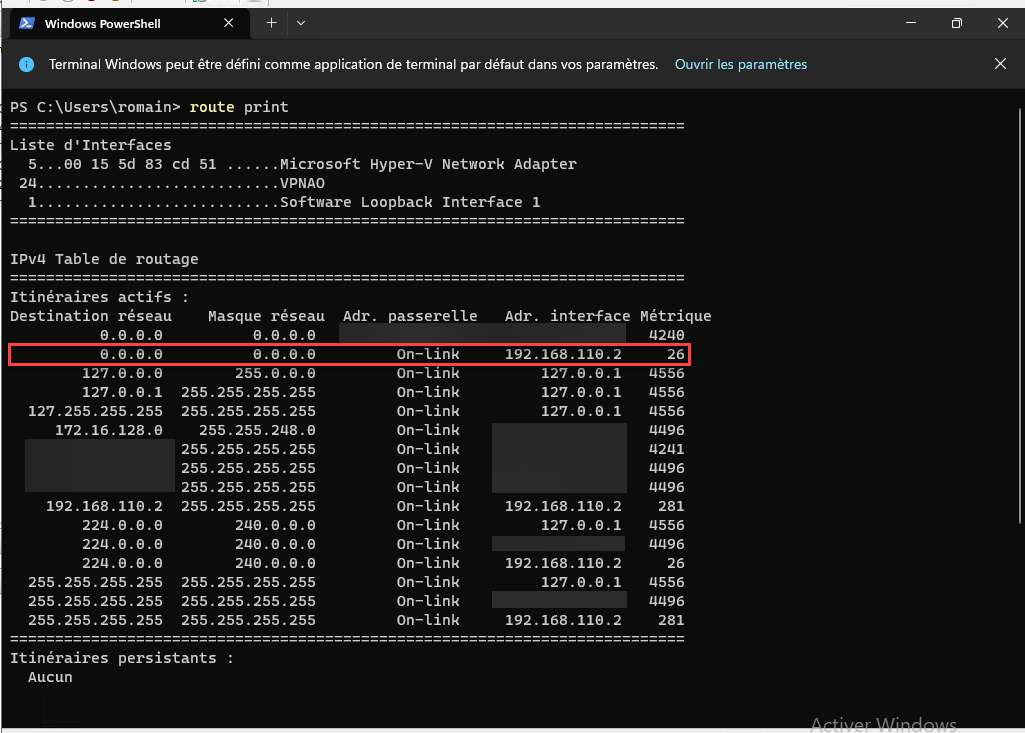Viewport: 1025px width, 733px height.
Task: Open a new tab with the plus button
Action: point(271,23)
